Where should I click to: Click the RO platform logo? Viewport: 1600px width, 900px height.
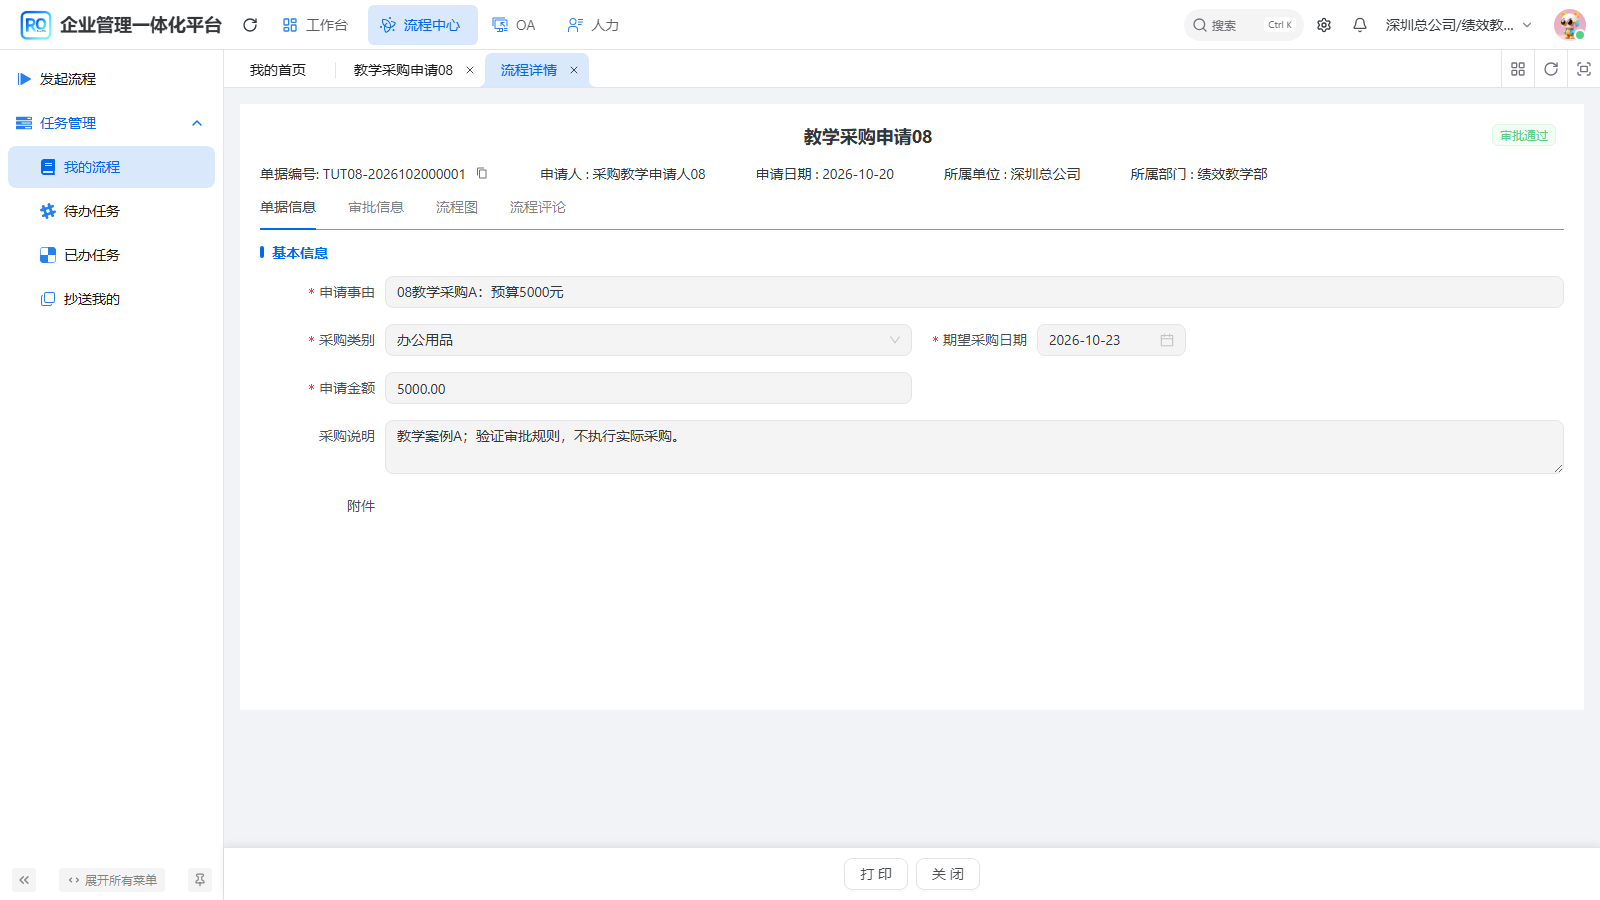click(35, 25)
